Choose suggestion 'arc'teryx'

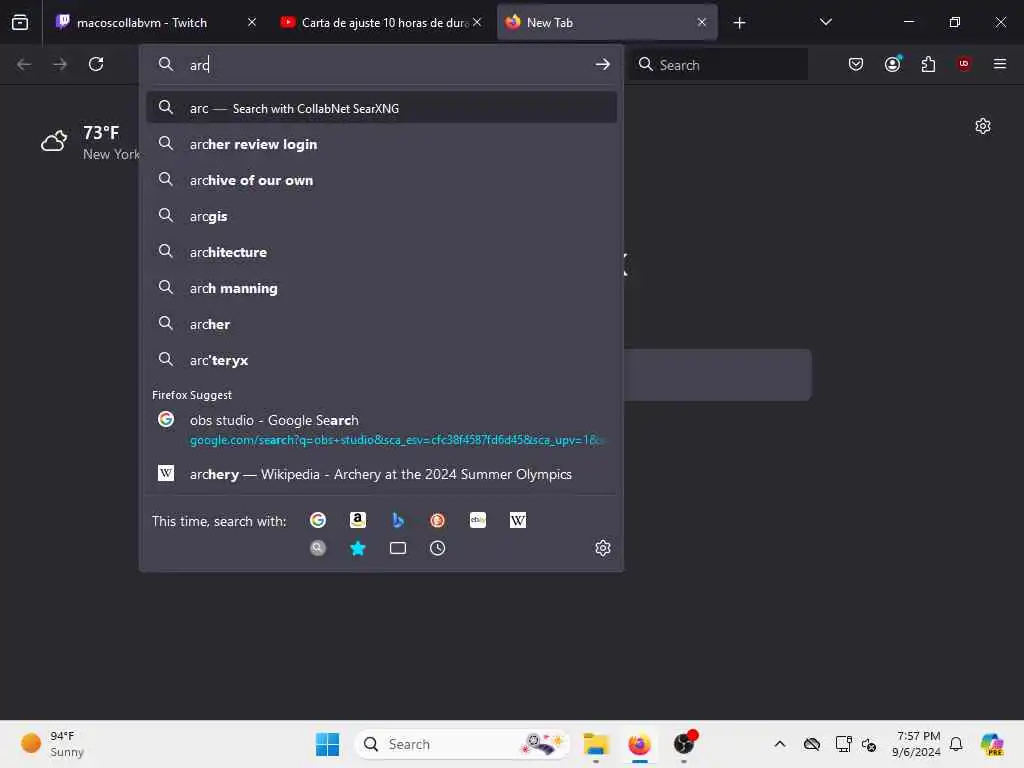(x=381, y=359)
